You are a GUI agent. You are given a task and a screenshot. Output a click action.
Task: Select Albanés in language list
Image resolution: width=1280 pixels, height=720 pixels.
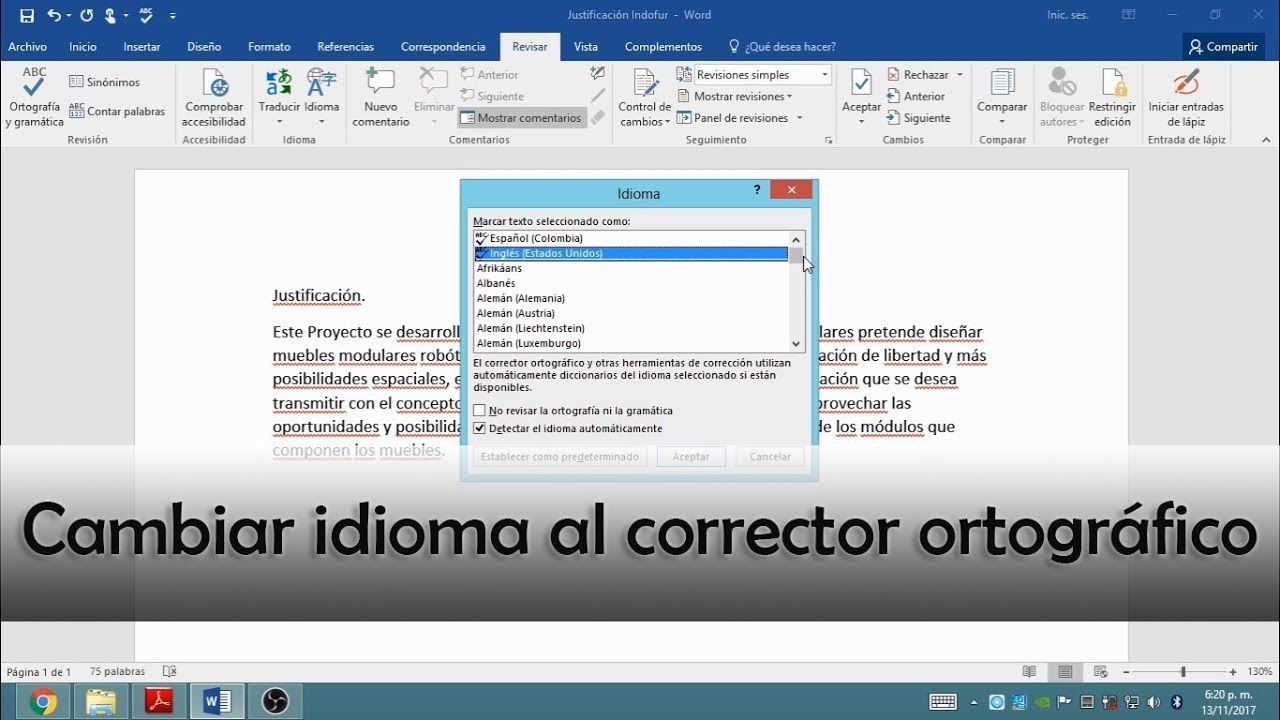(631, 283)
